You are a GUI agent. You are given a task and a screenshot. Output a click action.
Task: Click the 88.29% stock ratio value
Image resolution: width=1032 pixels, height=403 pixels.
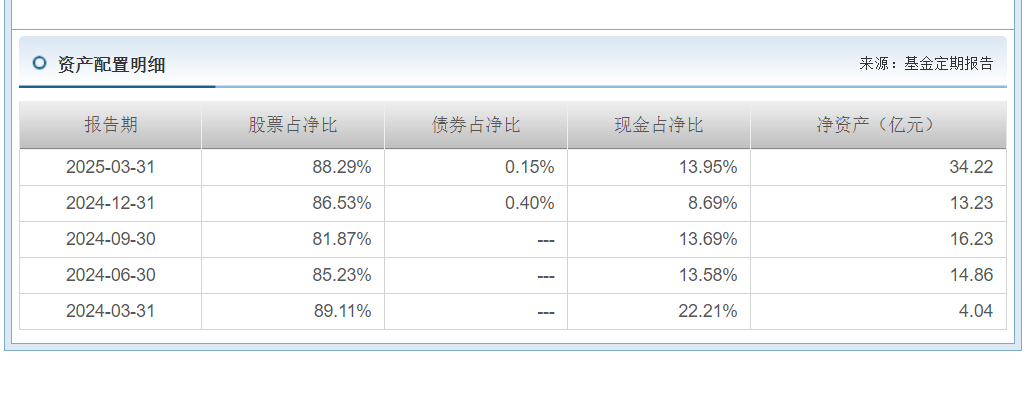342,167
